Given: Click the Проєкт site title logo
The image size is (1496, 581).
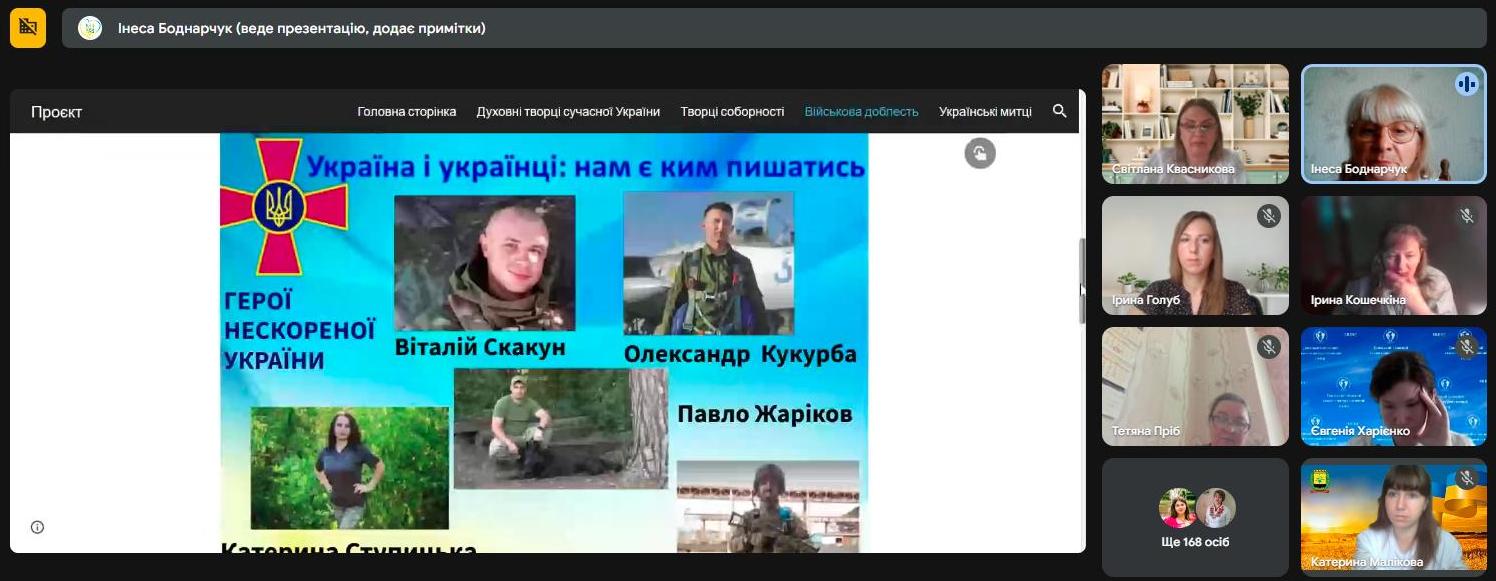Looking at the screenshot, I should pos(56,112).
